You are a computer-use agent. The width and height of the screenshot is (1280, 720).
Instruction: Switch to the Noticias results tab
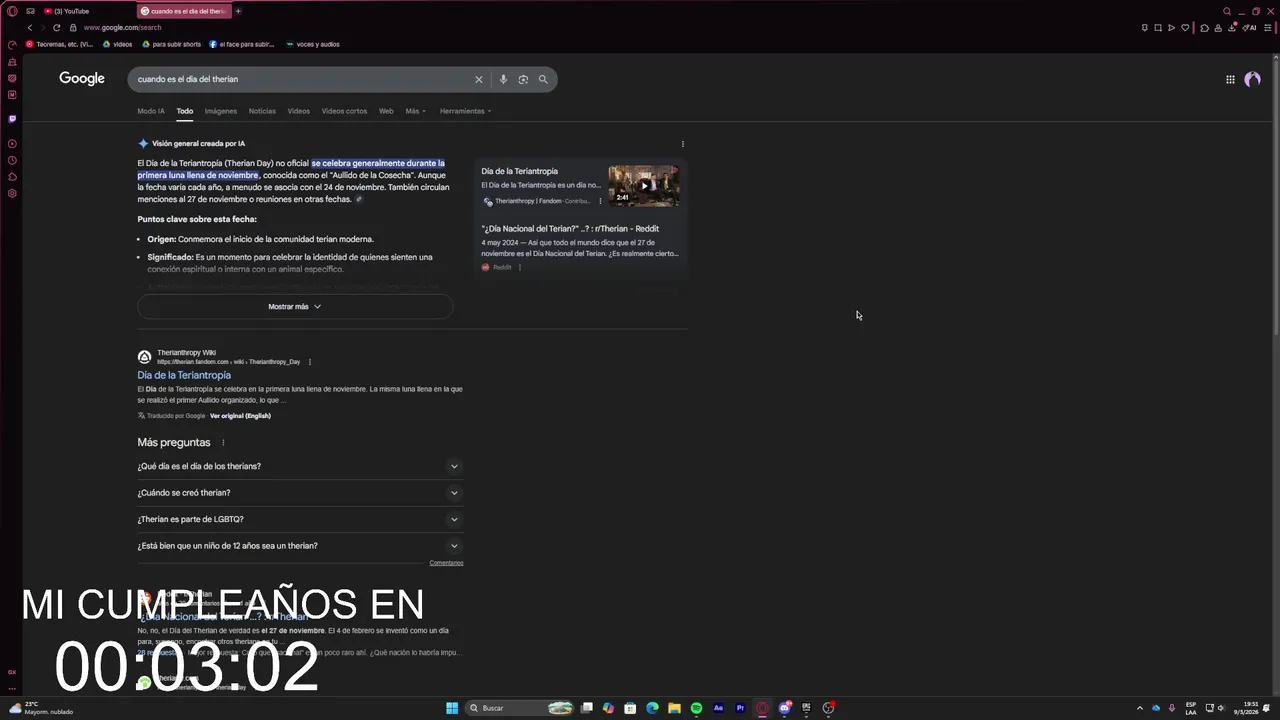click(262, 111)
